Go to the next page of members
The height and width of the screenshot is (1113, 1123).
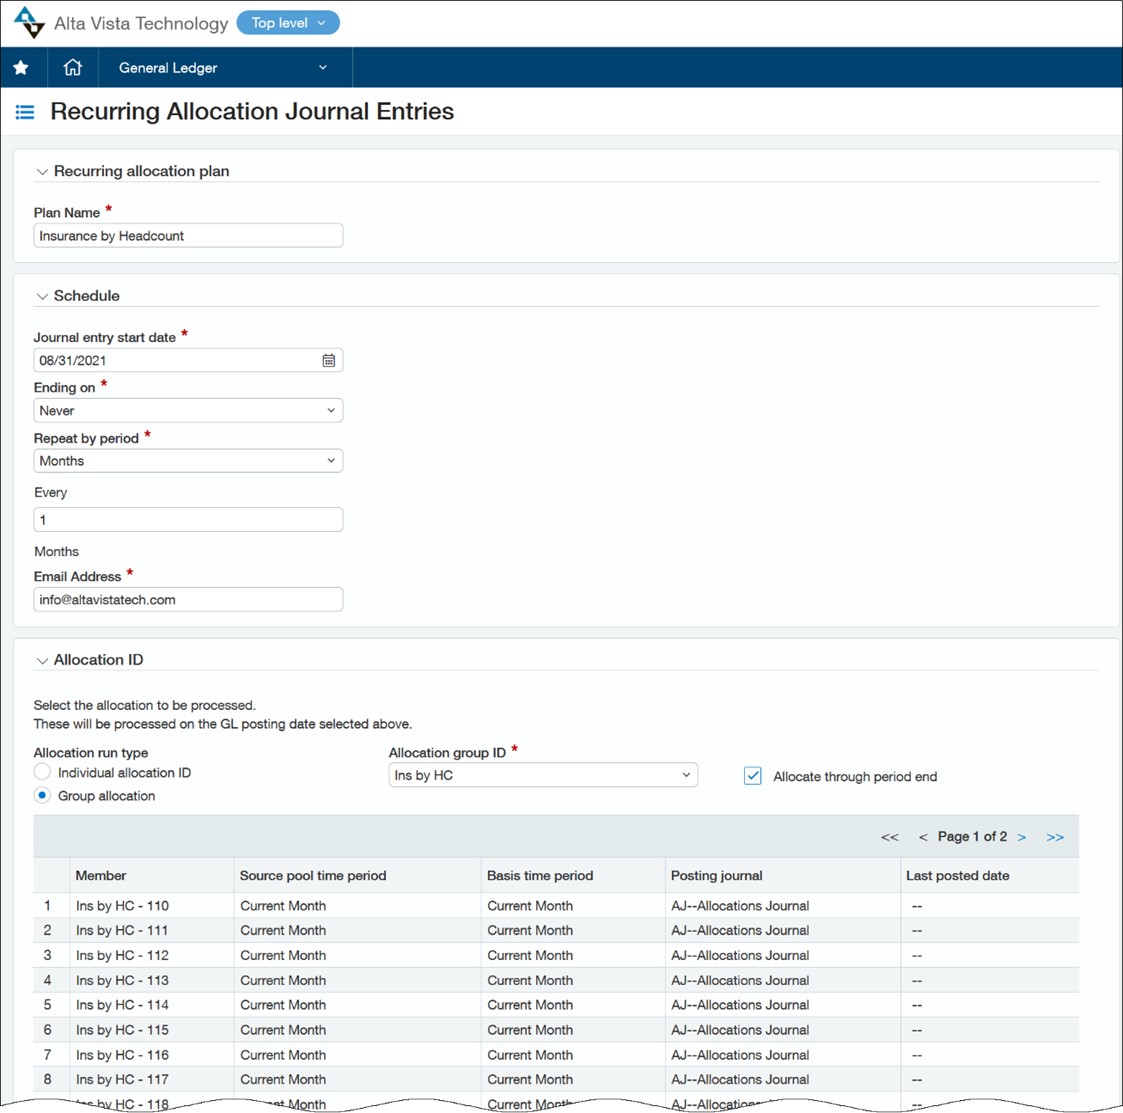tap(1022, 837)
